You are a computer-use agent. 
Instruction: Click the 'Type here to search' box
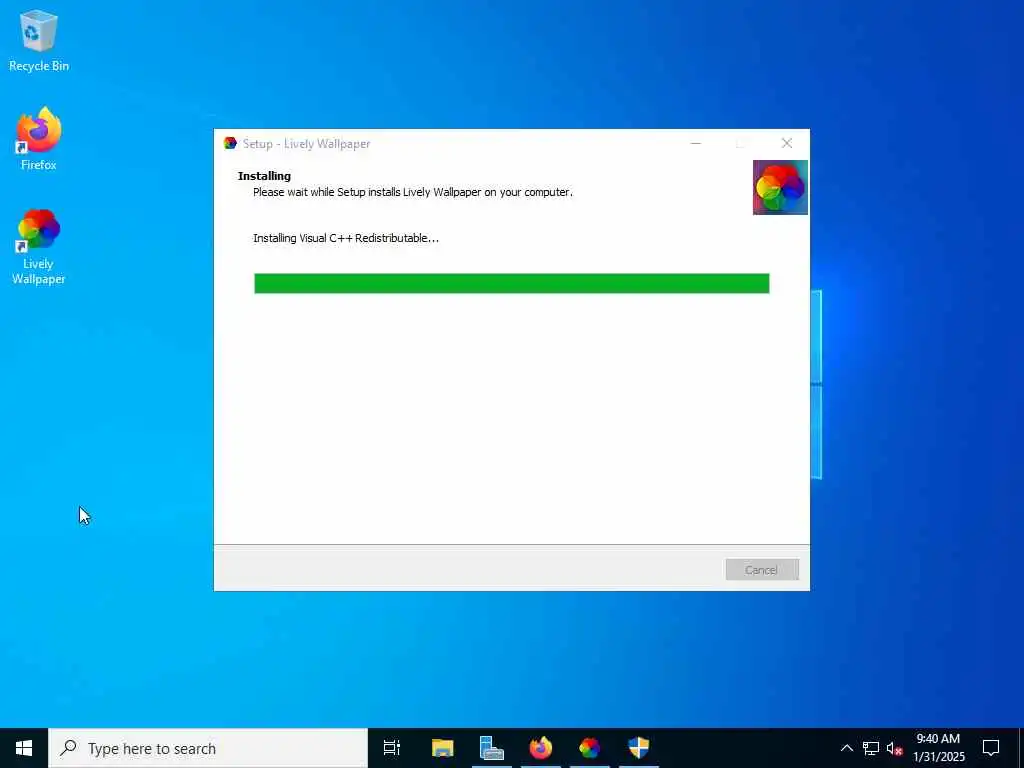[208, 748]
